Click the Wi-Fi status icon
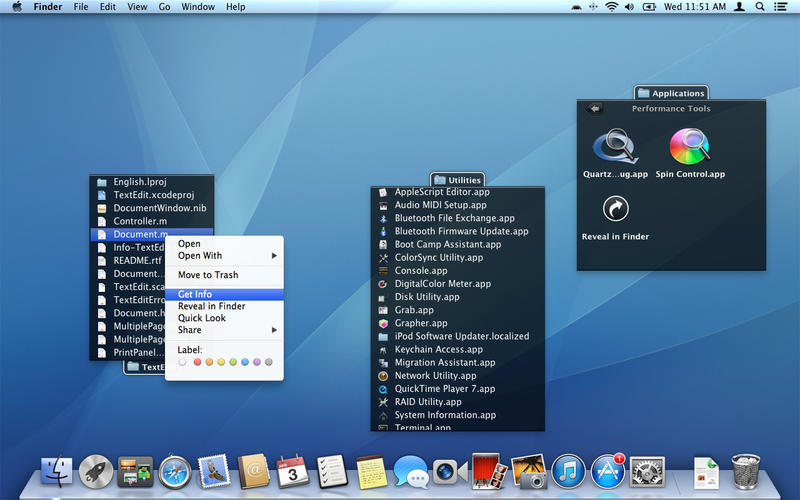 click(611, 7)
